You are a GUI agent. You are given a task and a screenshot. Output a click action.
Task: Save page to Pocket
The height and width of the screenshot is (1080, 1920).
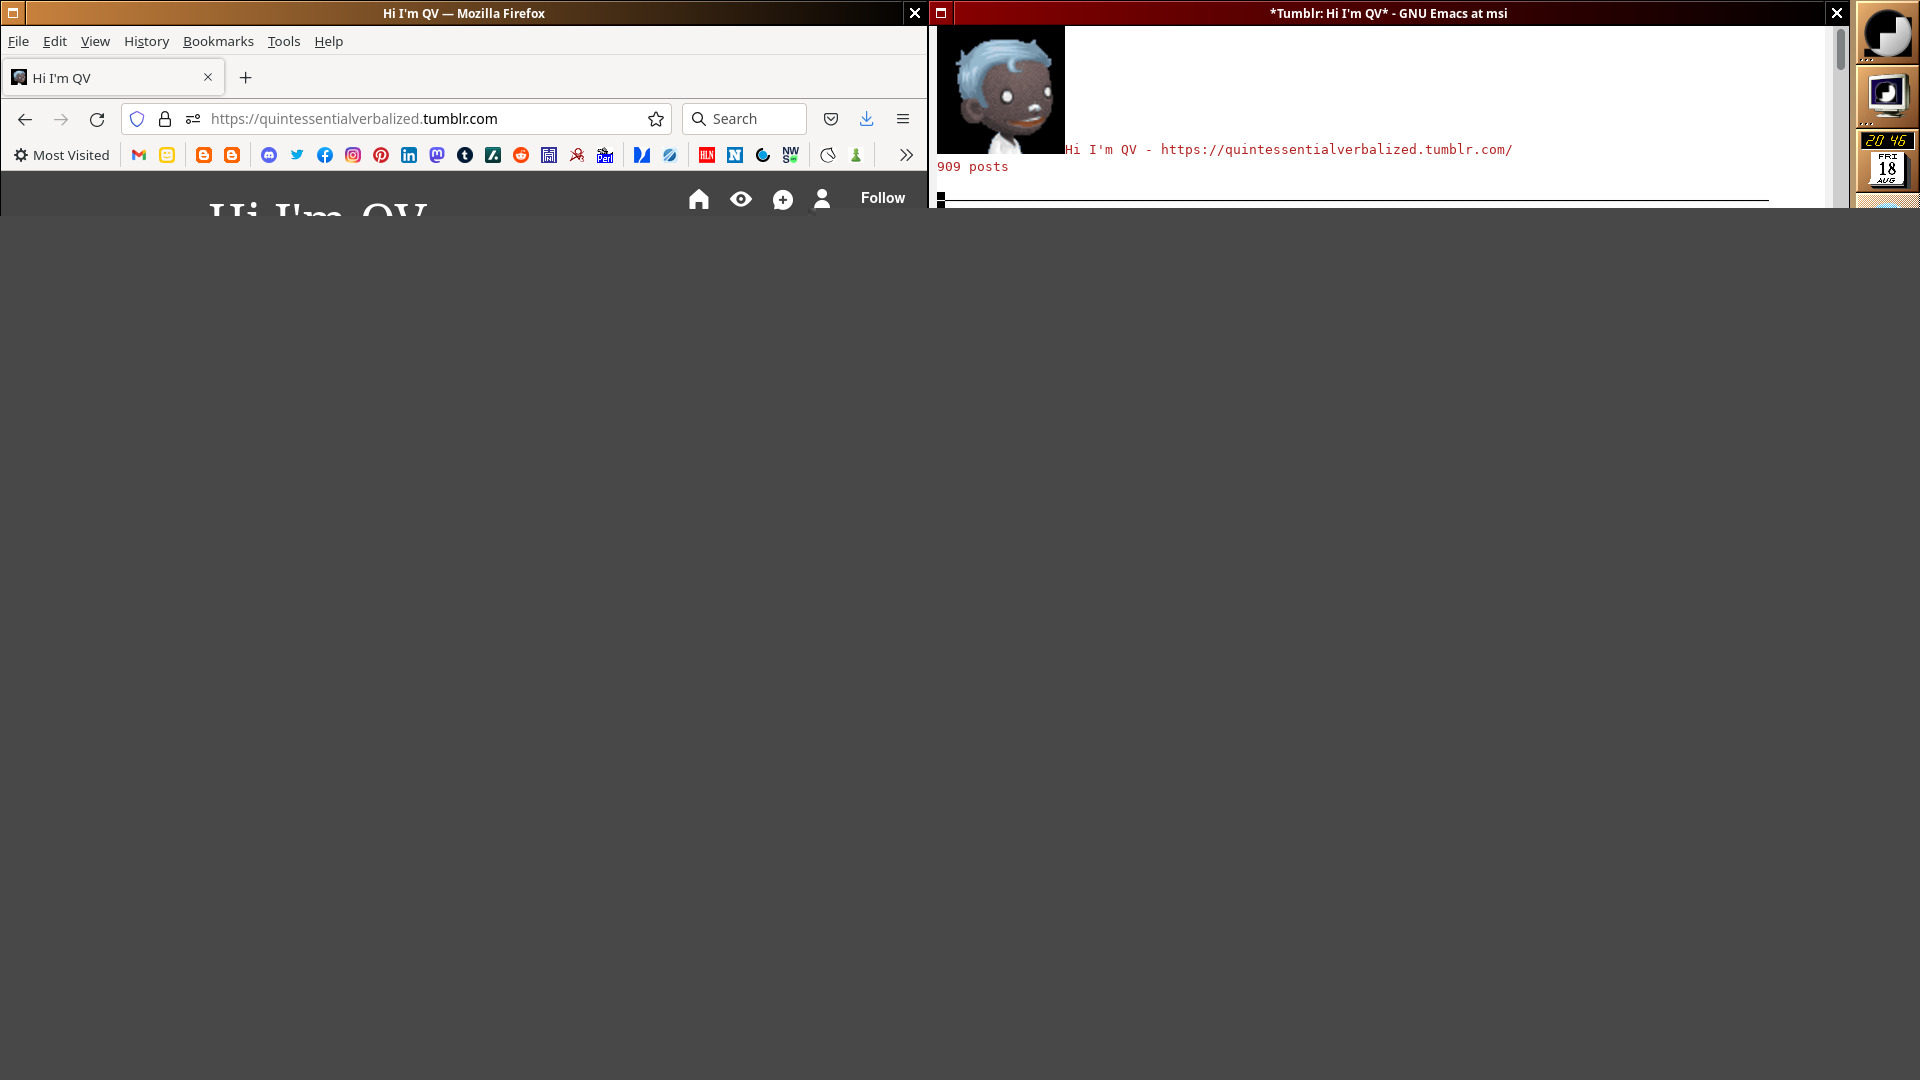831,119
